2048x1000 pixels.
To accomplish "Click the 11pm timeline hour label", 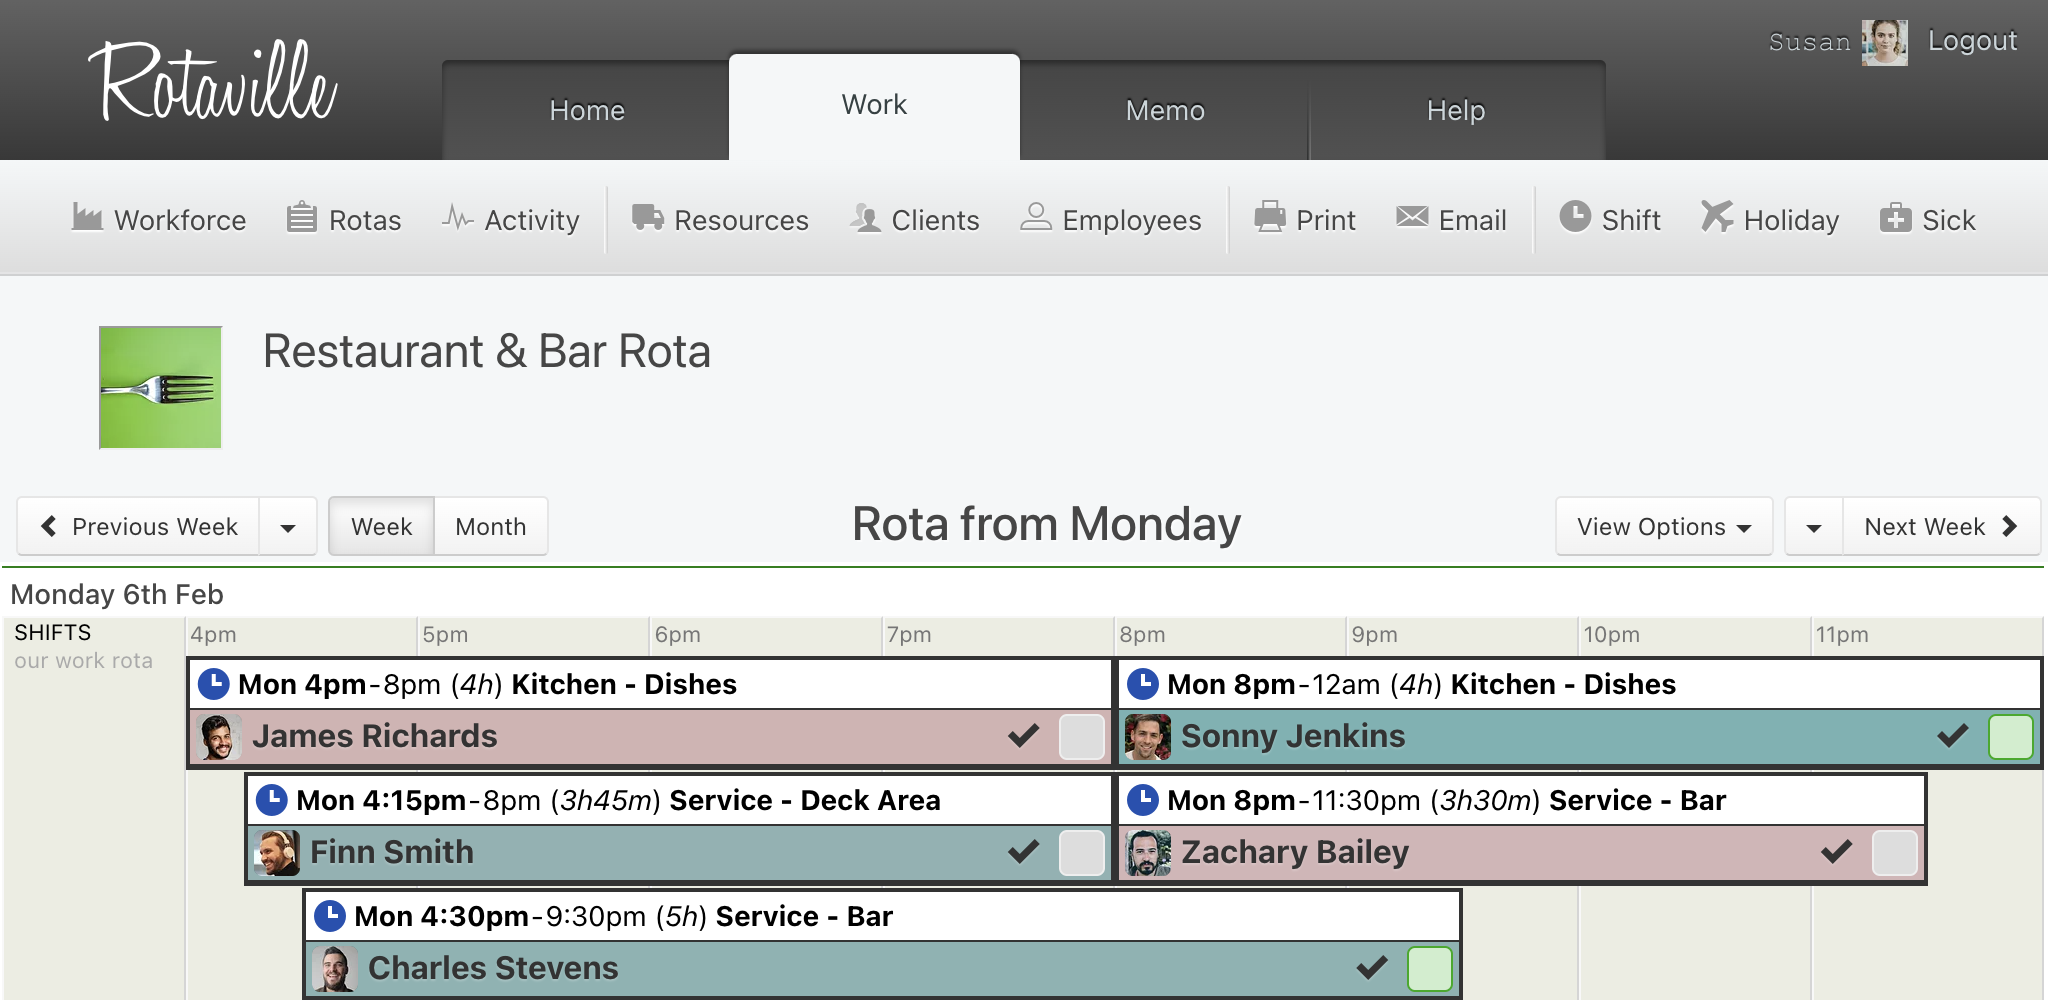I will pos(1842,634).
